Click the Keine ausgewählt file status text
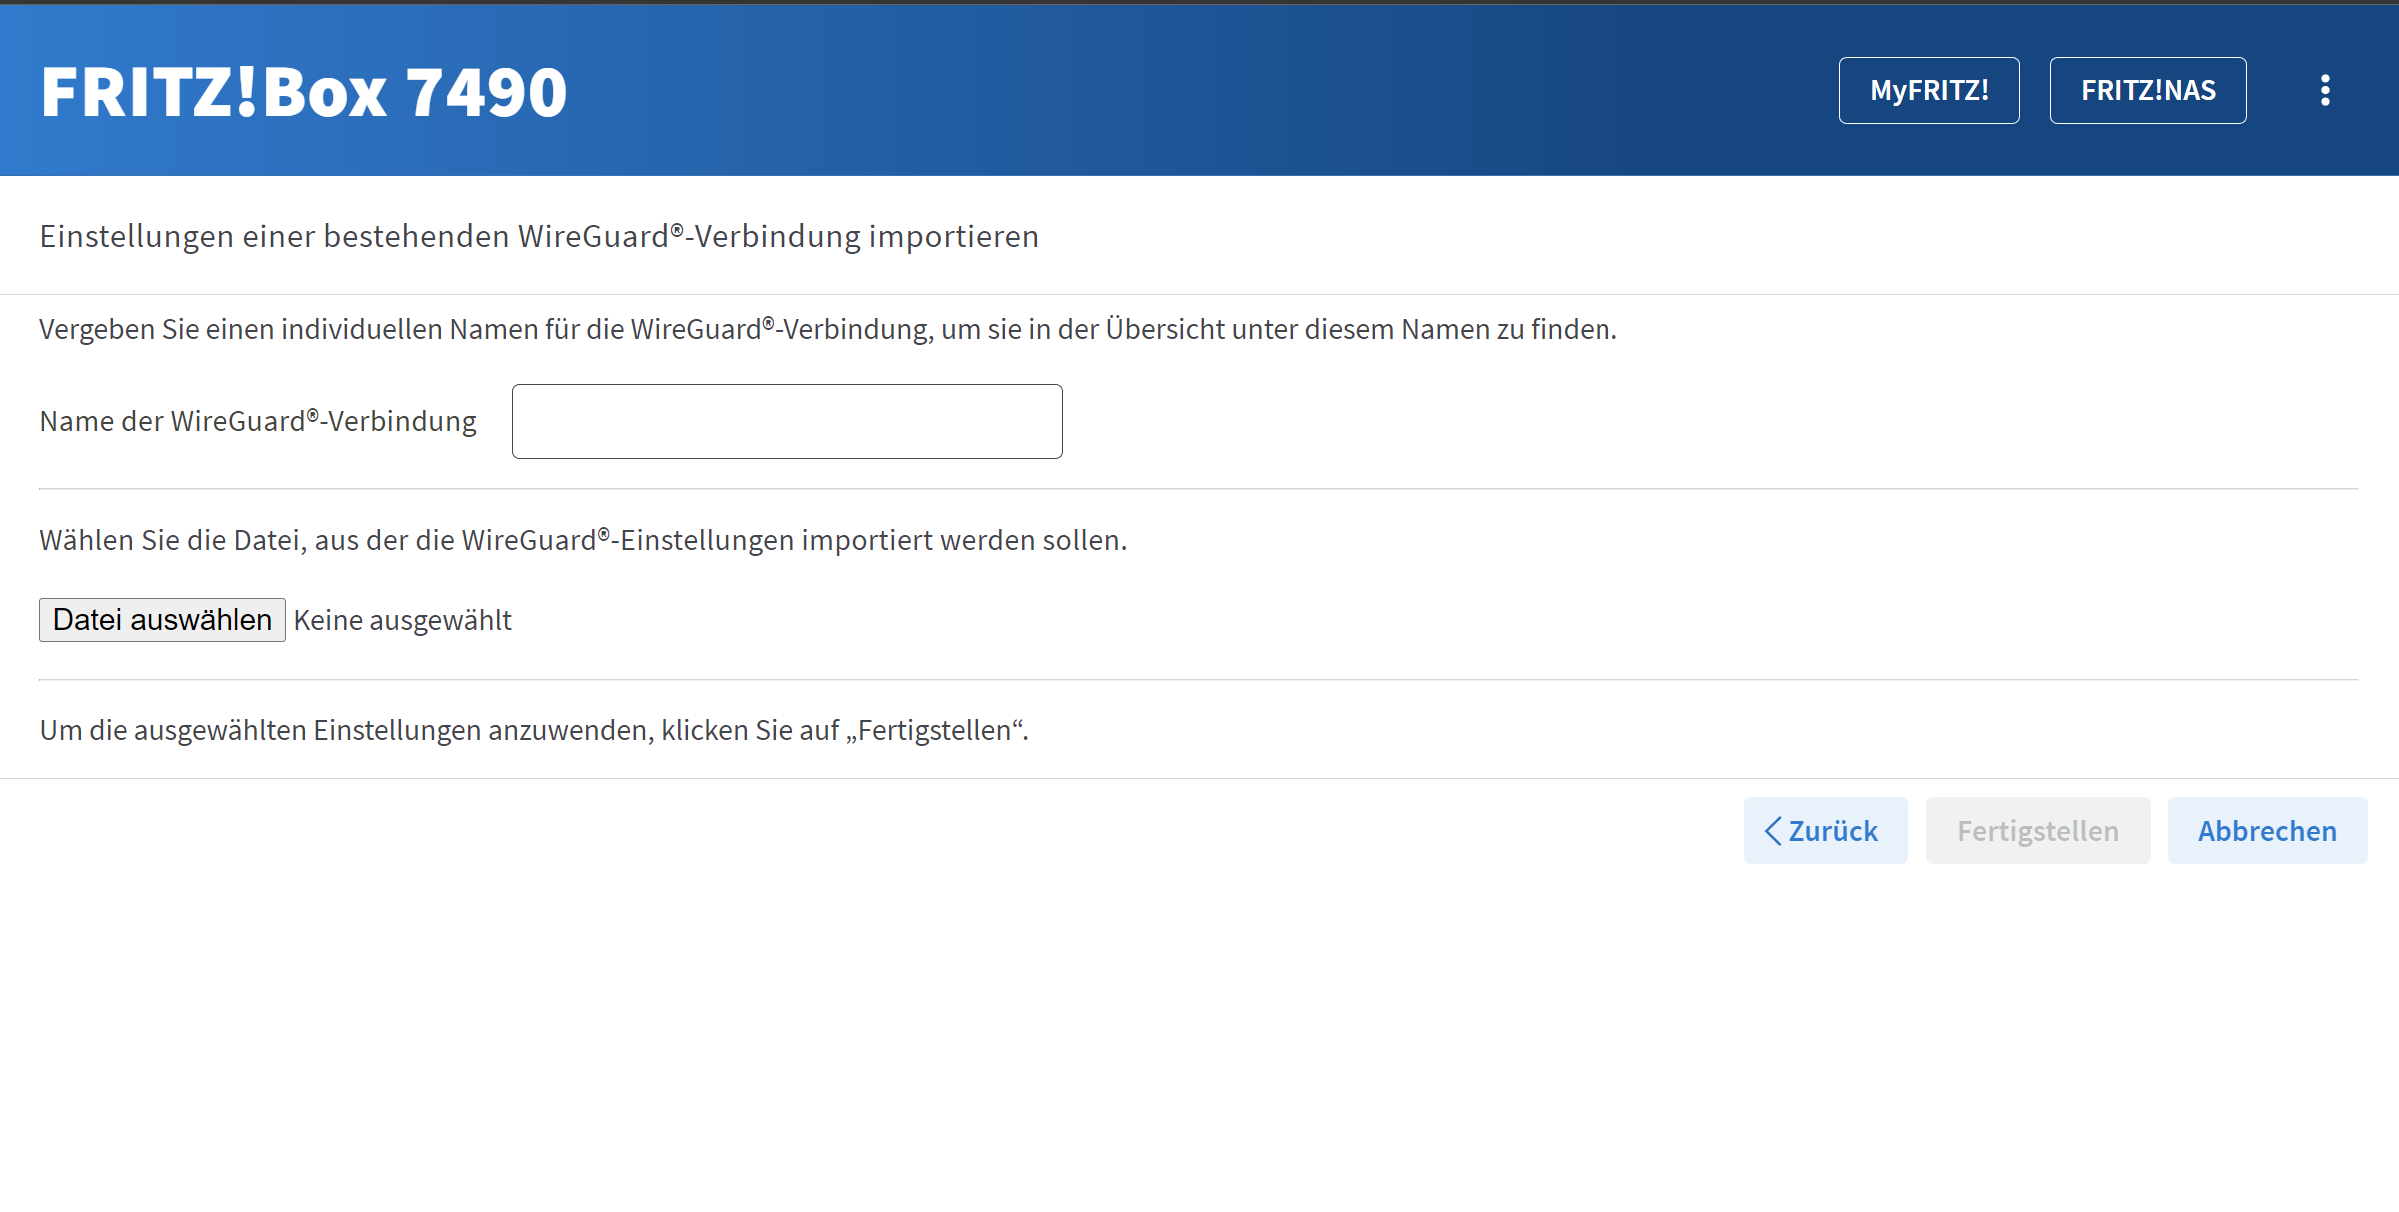This screenshot has height=1212, width=2399. pos(402,620)
